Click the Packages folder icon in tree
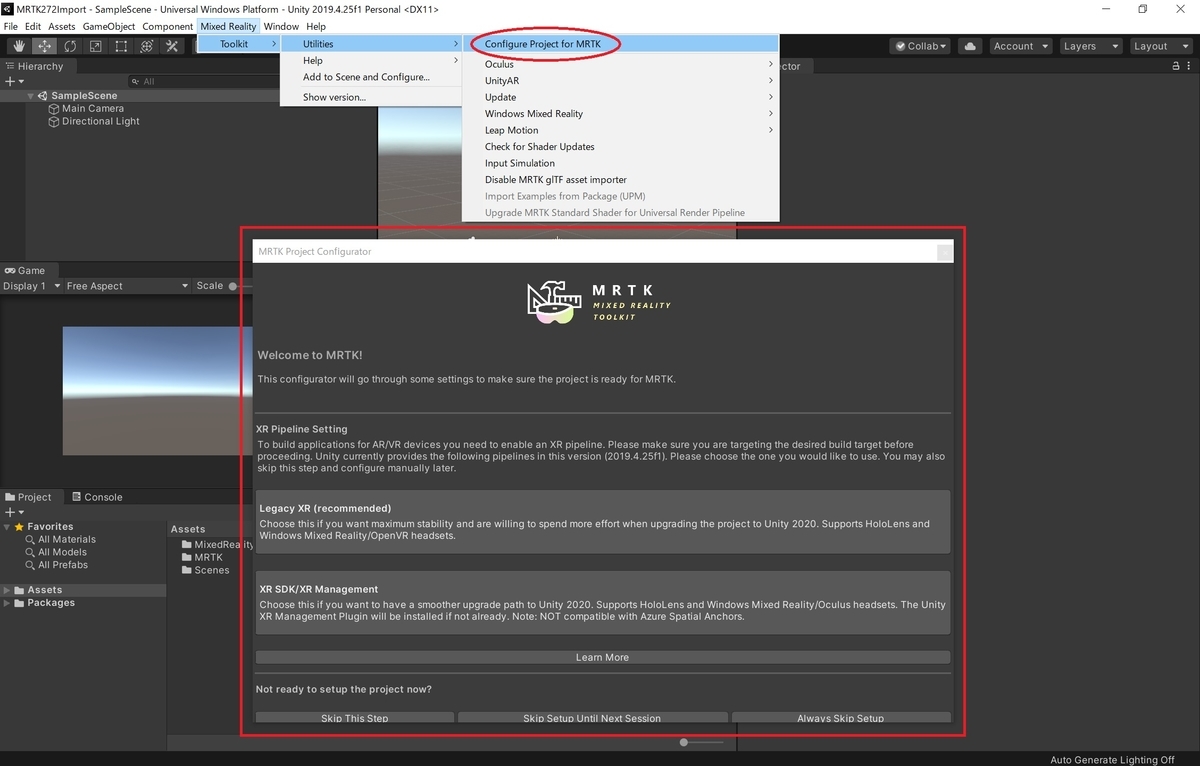This screenshot has height=766, width=1200. pyautogui.click(x=19, y=603)
